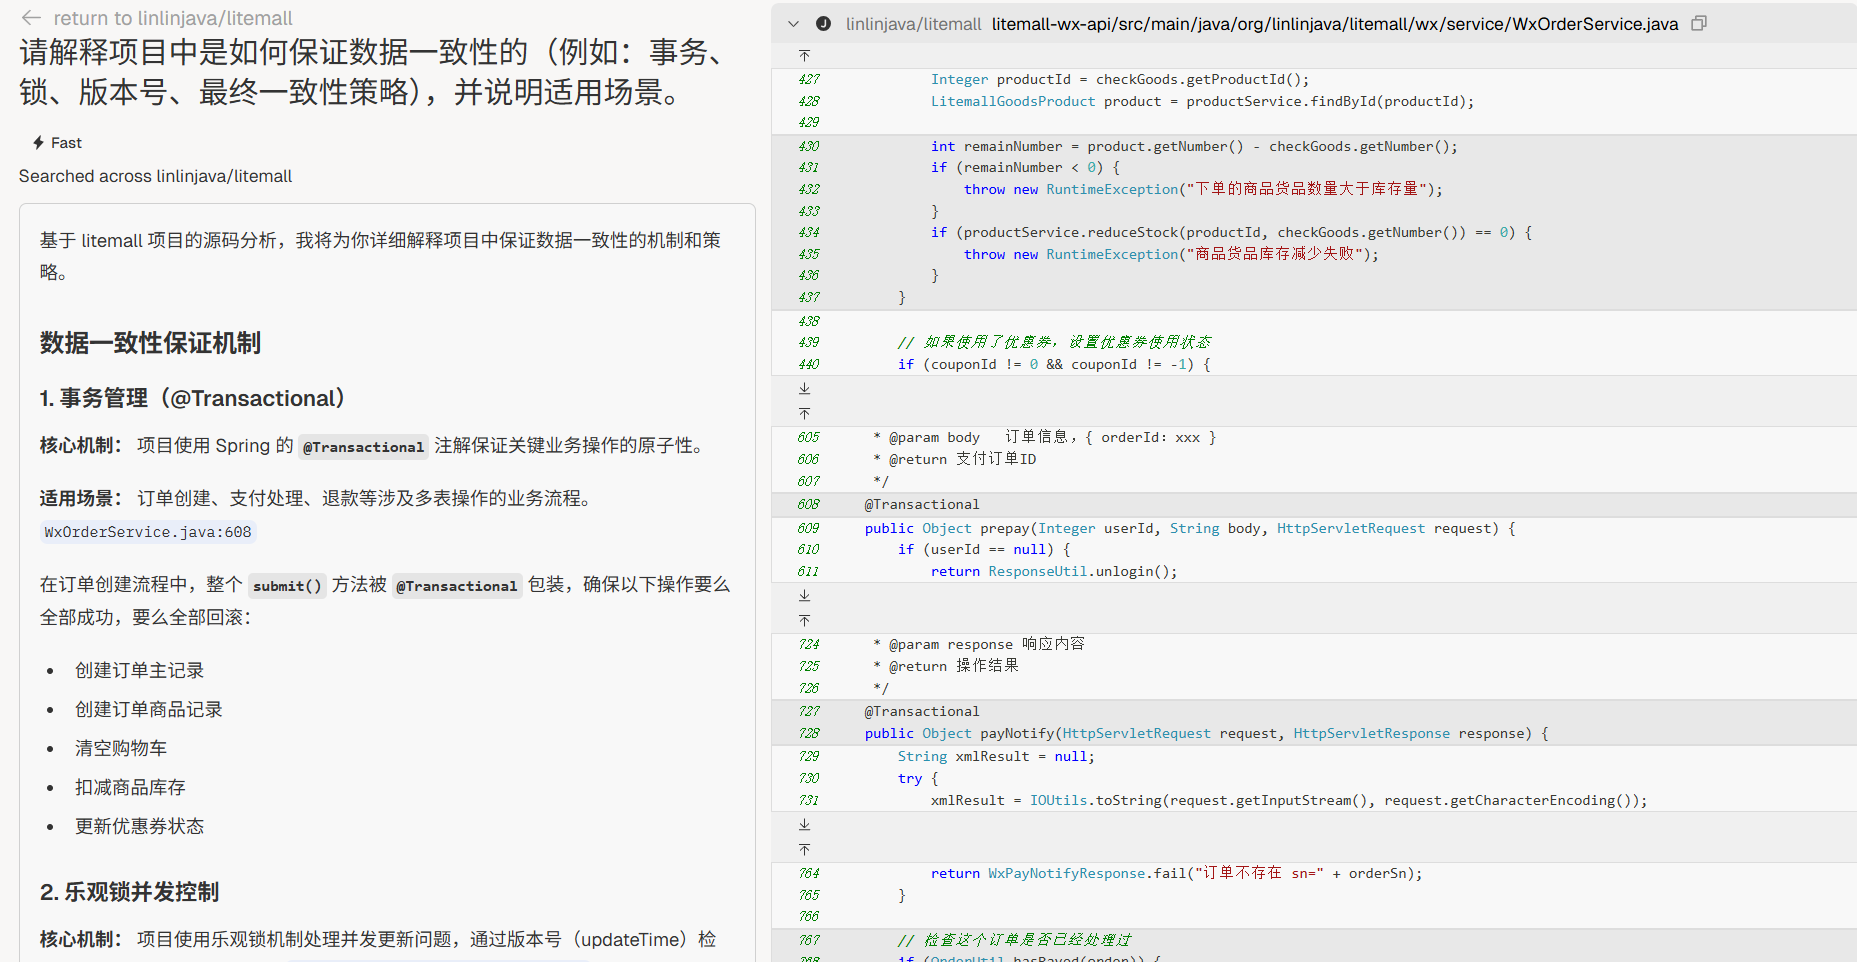Click the return to linlinjava/litemall link

172,18
